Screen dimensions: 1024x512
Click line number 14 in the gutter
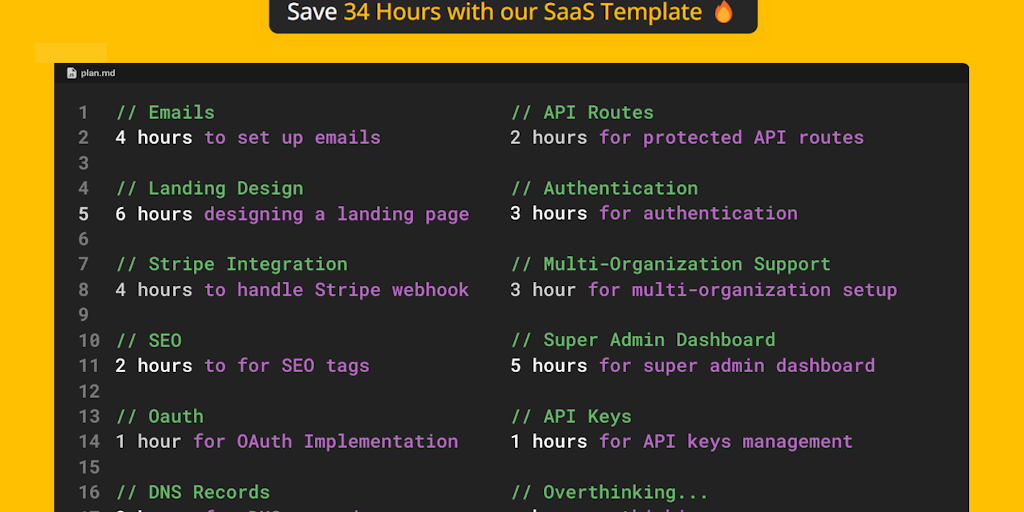click(x=89, y=442)
